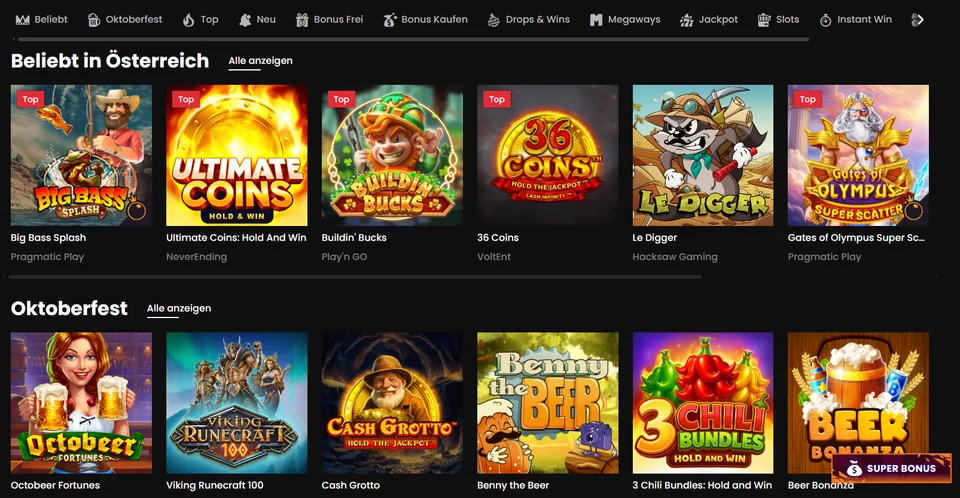Click Hacksaw Gaming provider name
This screenshot has width=960, height=498.
coord(675,257)
